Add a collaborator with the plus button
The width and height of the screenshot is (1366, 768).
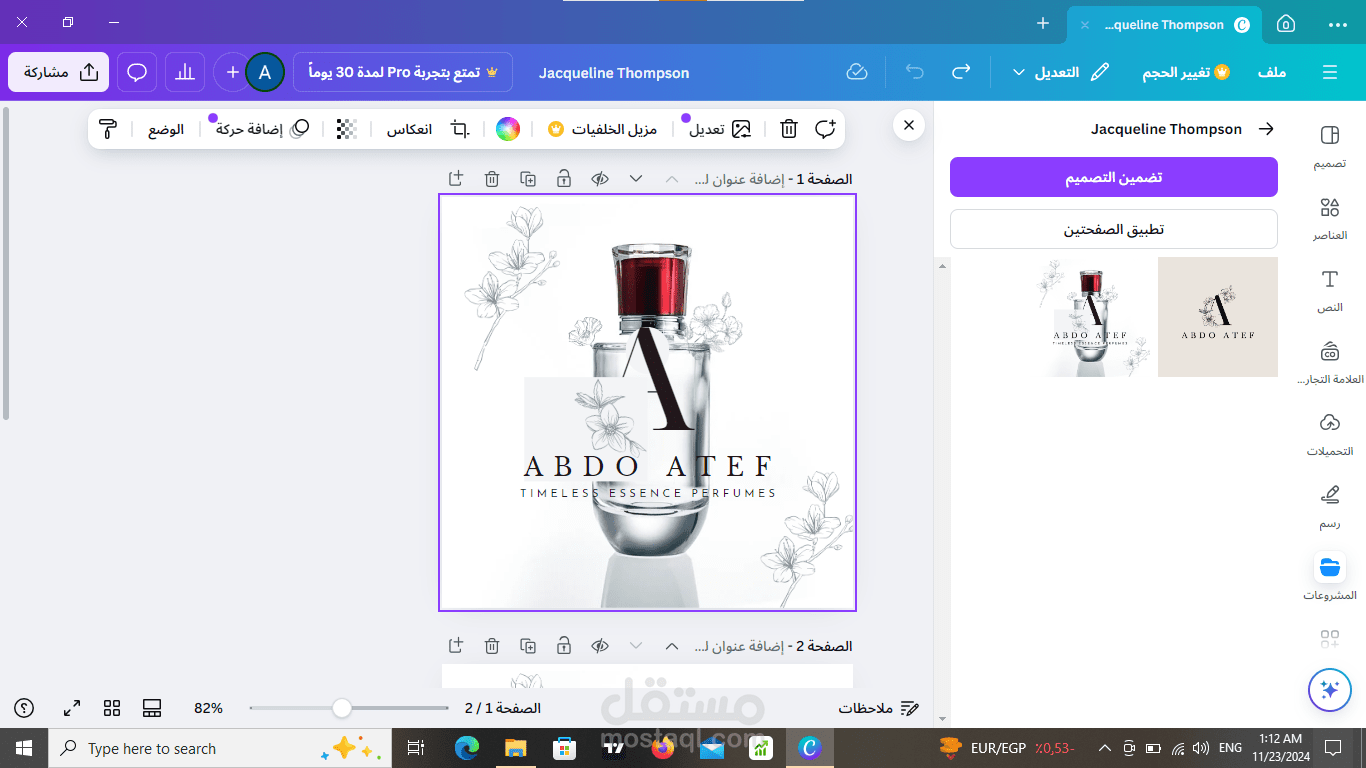tap(232, 72)
